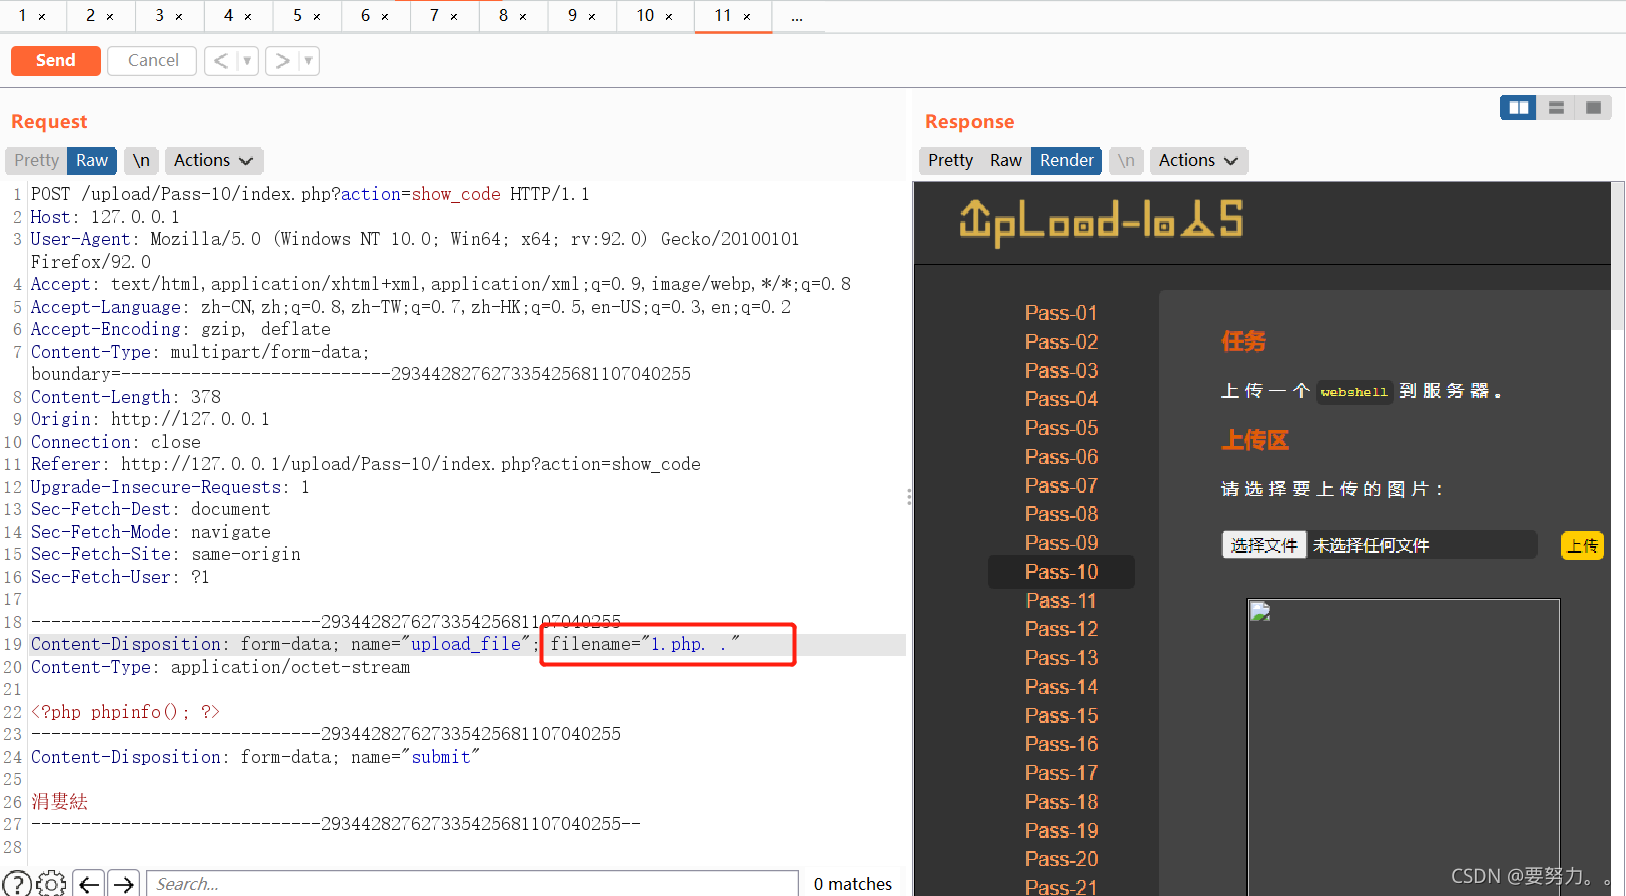
Task: Toggle \n non-printable characters in Request
Action: pos(141,160)
